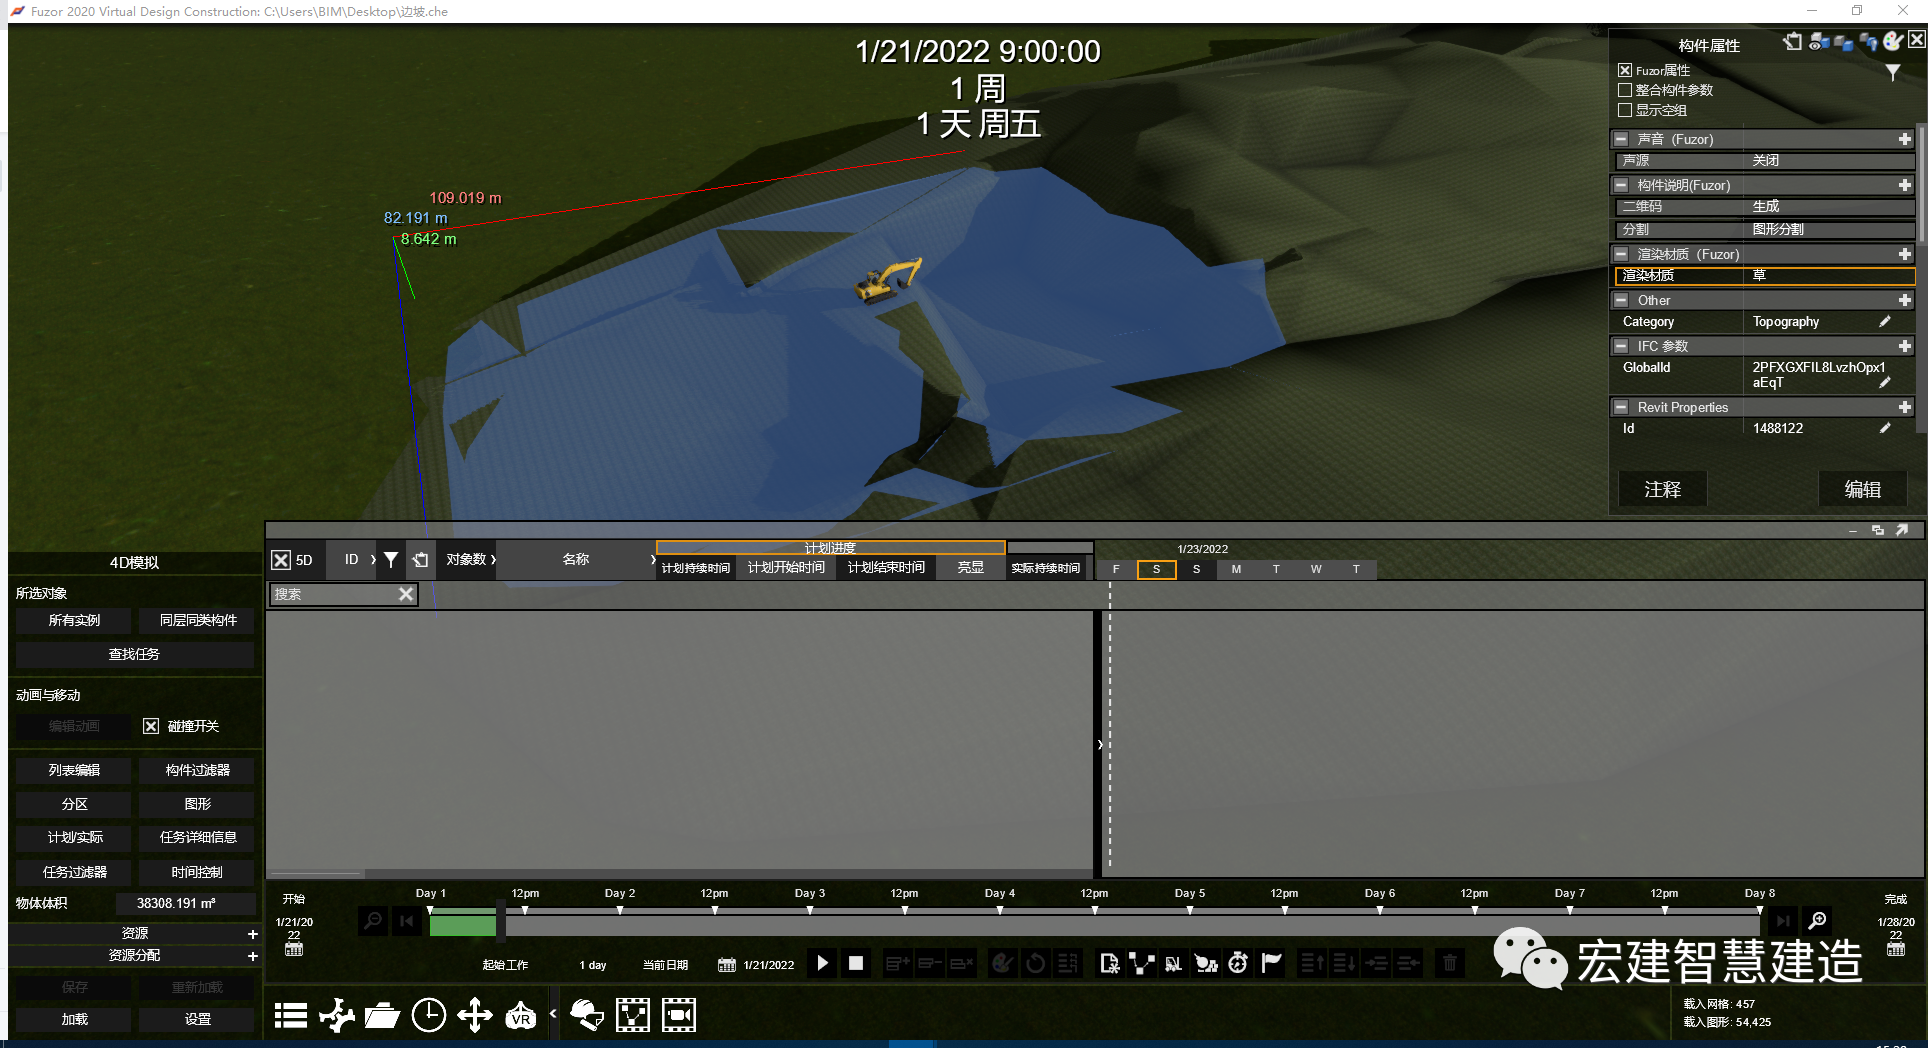1928x1048 pixels.
Task: Collapse the 渲染材质 (Fuzor) section
Action: [x=1621, y=254]
